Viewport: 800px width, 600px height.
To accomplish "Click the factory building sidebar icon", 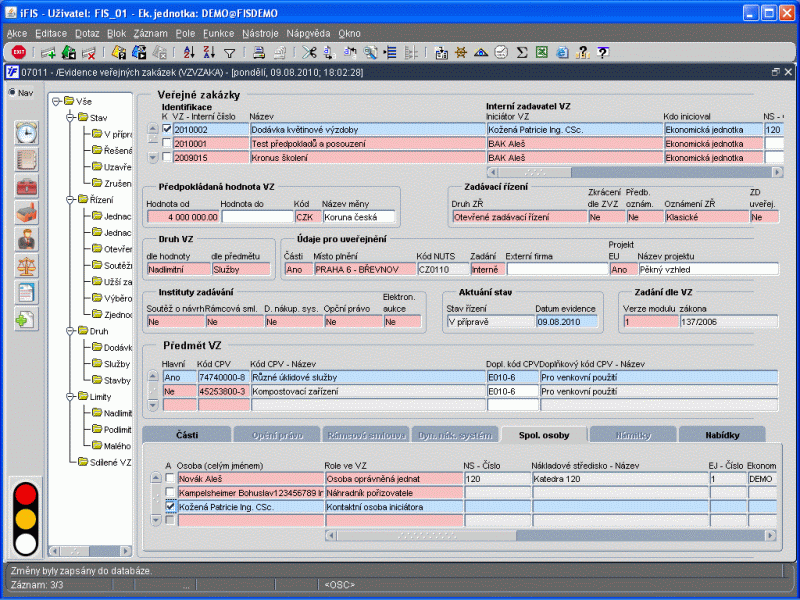I will tap(26, 213).
